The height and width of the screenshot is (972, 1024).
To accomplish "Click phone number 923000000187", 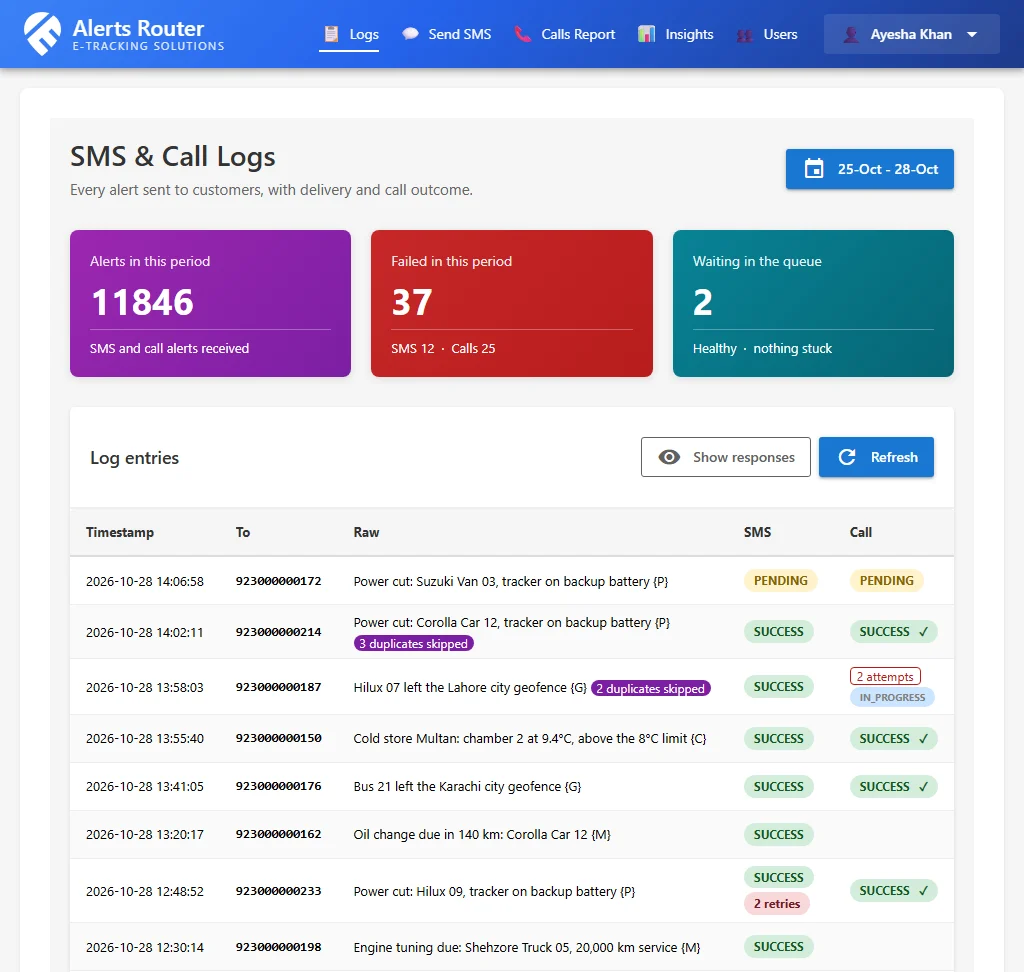I will pyautogui.click(x=278, y=687).
